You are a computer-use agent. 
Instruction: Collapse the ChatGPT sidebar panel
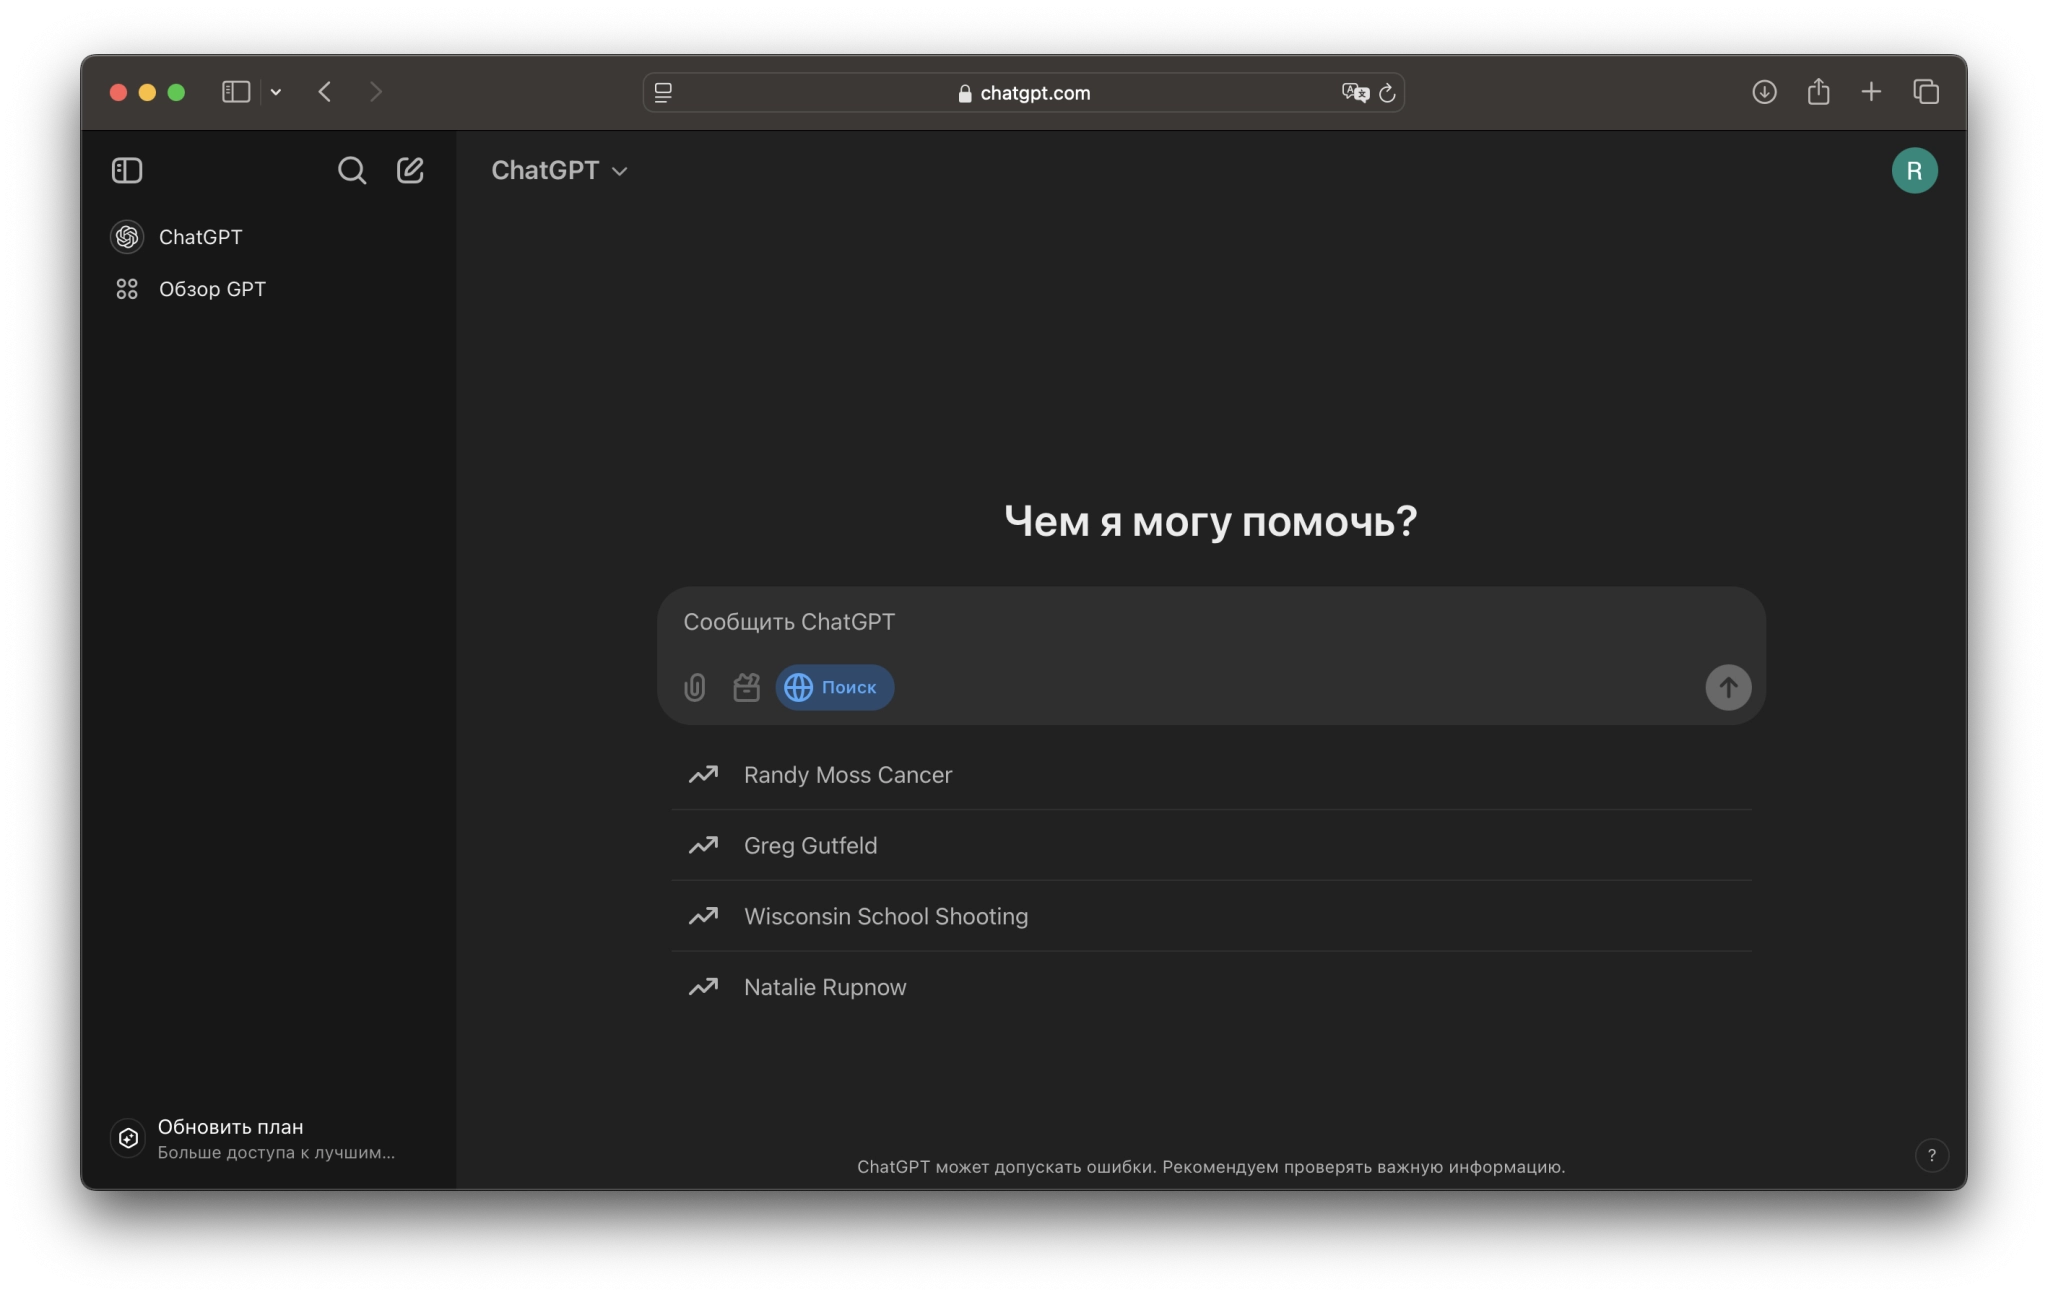coord(127,171)
